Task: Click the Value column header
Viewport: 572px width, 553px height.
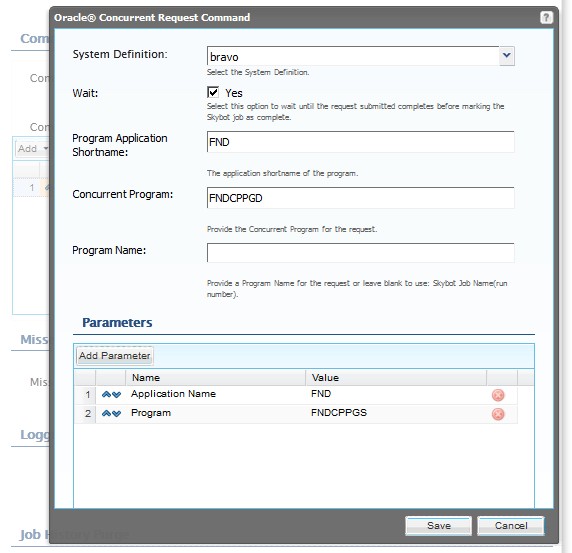Action: [396, 378]
